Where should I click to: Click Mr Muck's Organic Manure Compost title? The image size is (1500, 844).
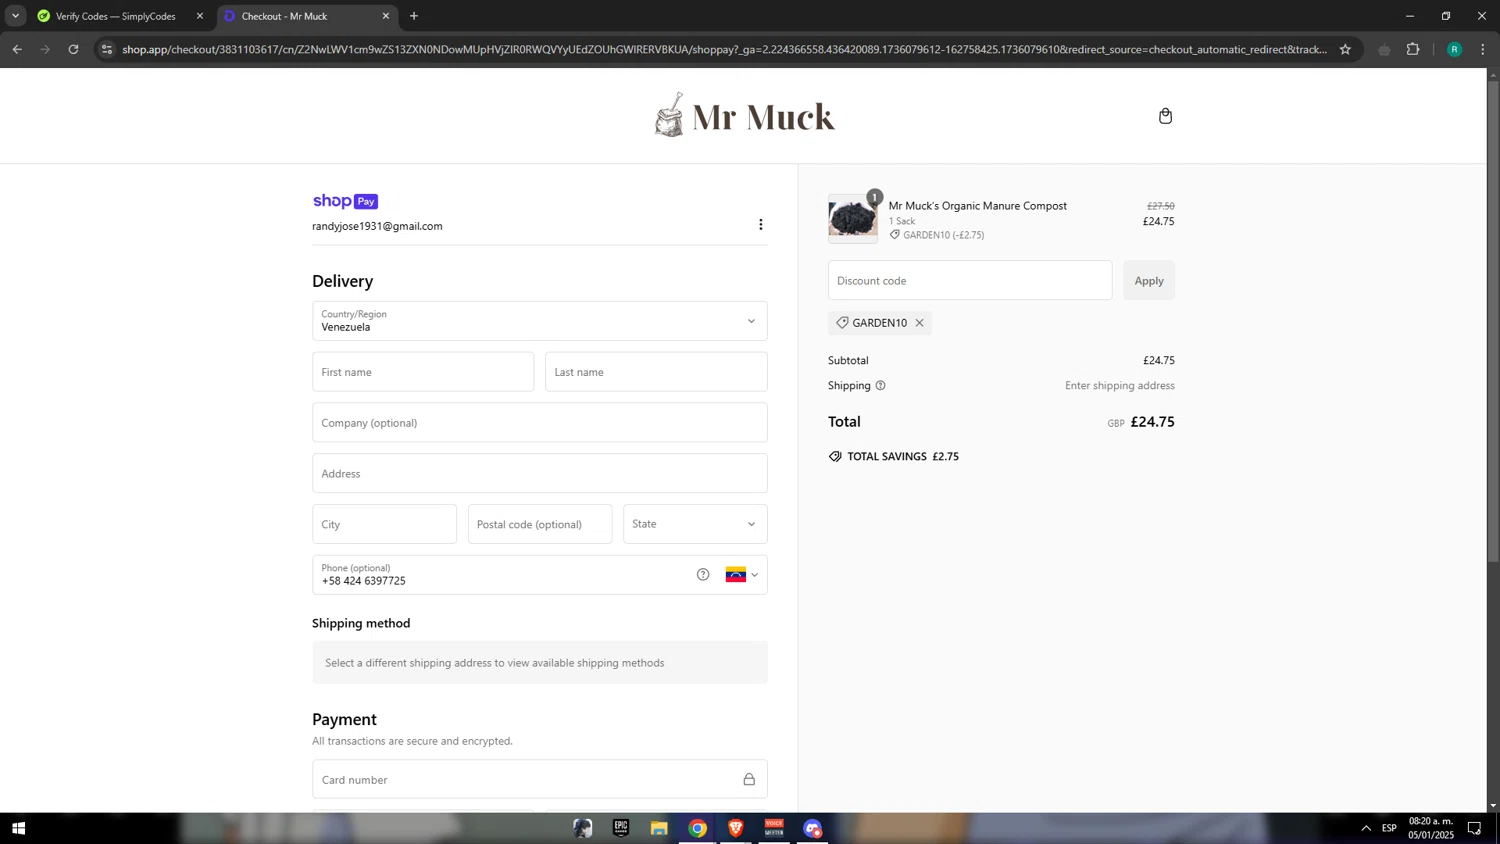pos(977,206)
